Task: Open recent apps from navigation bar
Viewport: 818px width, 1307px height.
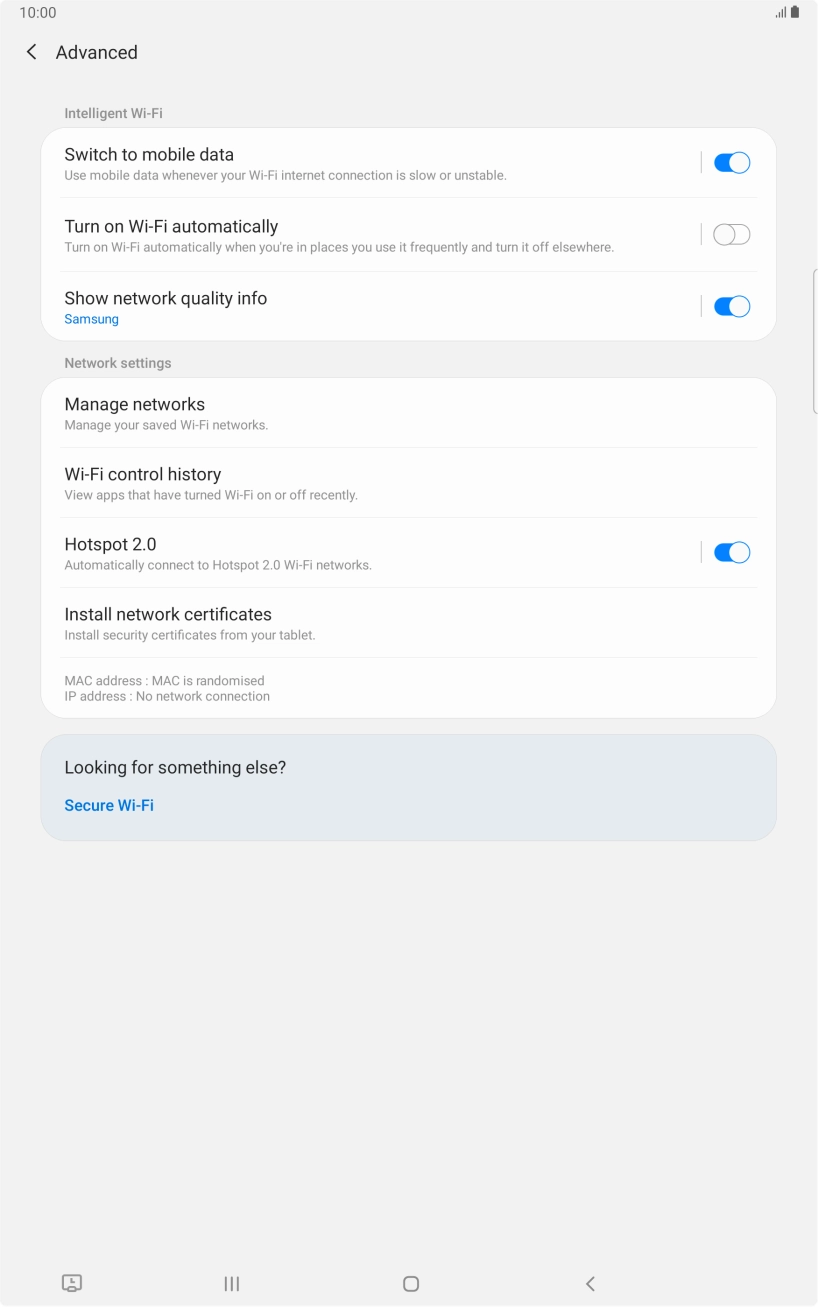Action: coord(232,1283)
